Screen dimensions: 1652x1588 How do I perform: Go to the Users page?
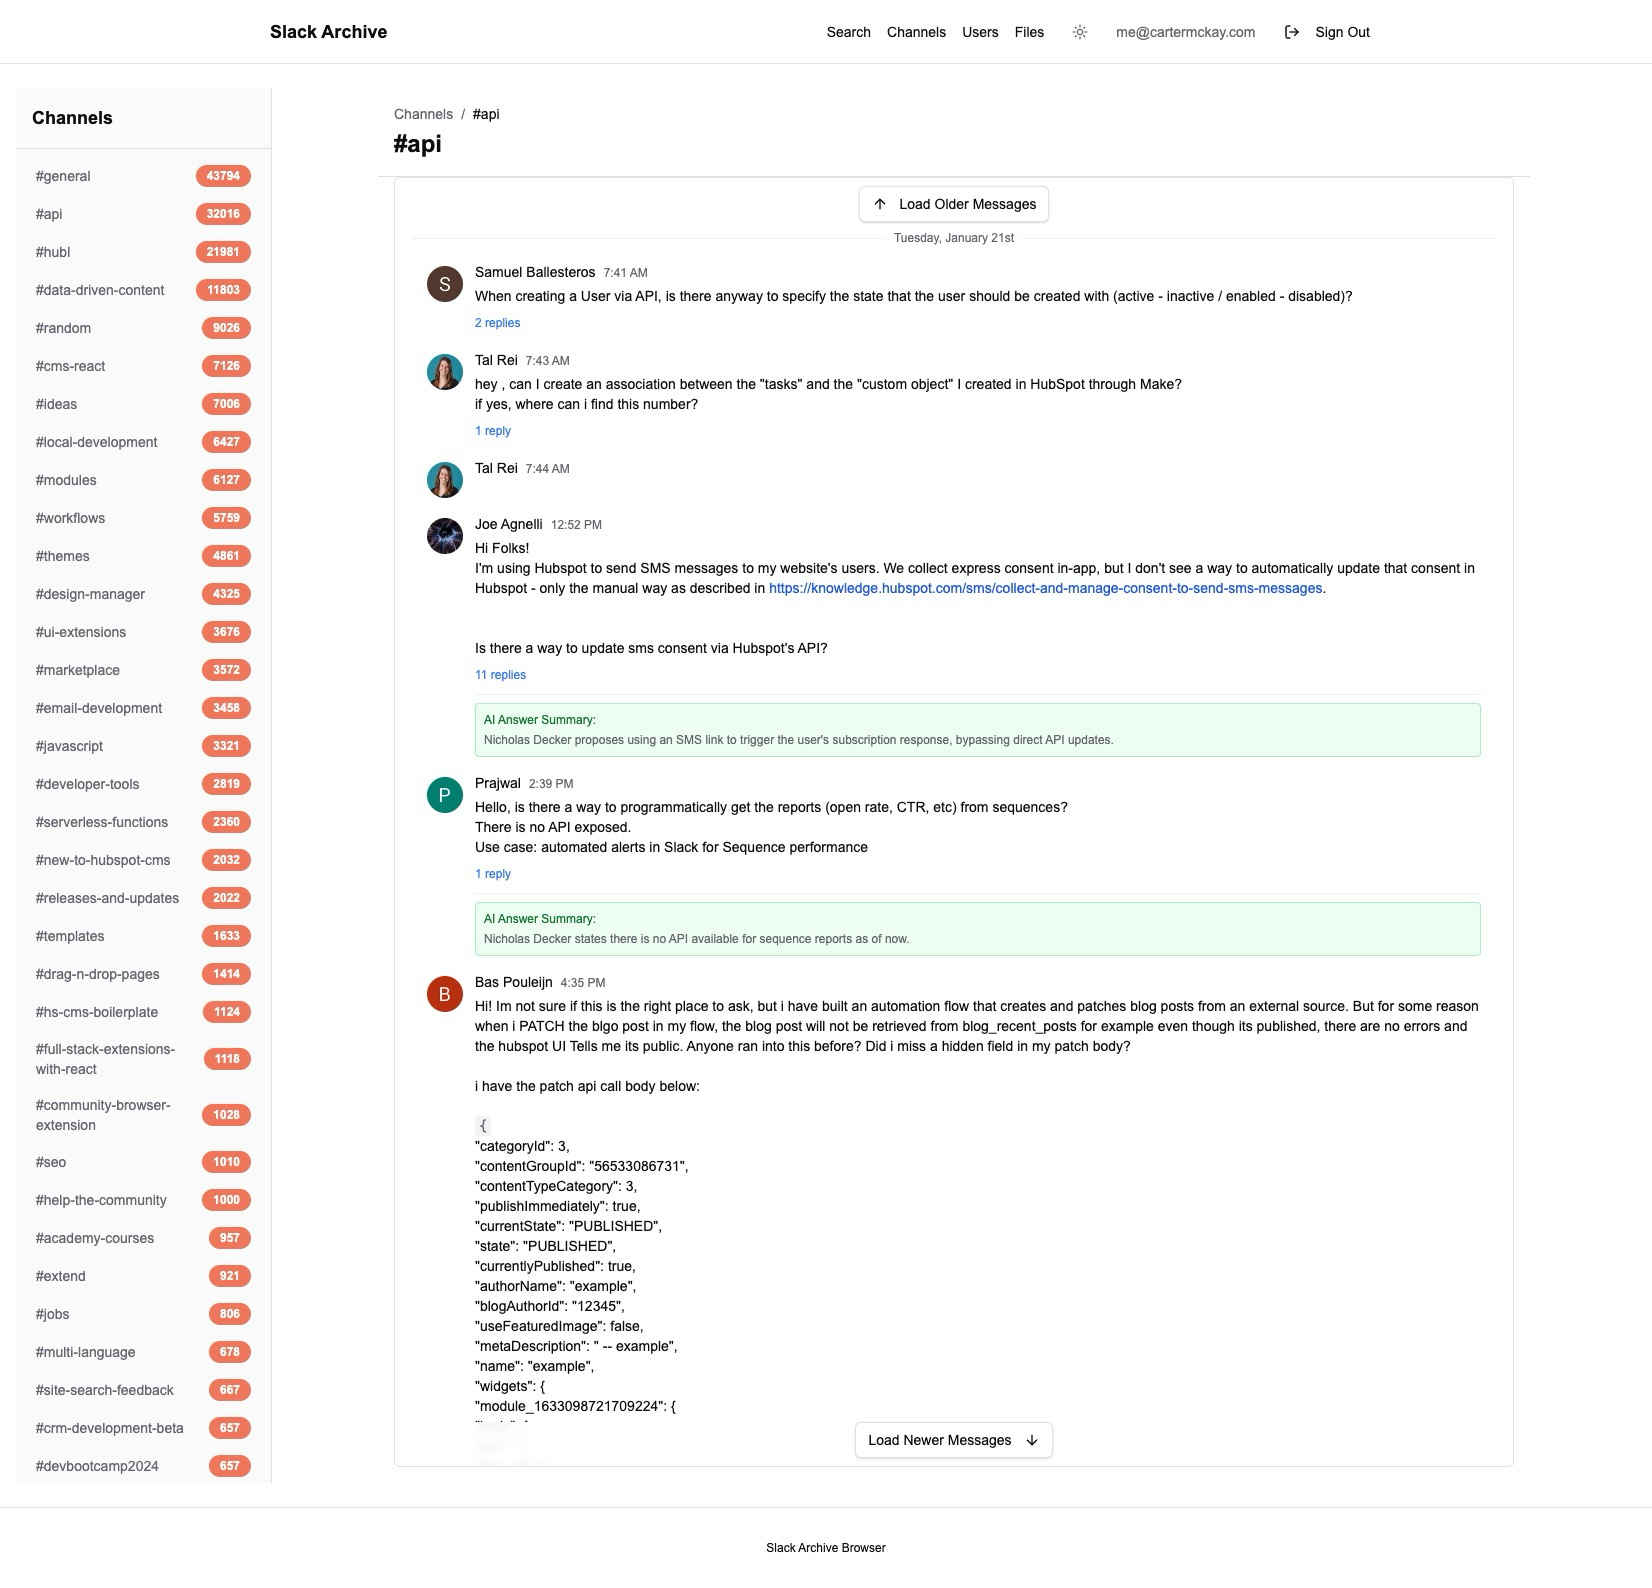click(x=979, y=31)
